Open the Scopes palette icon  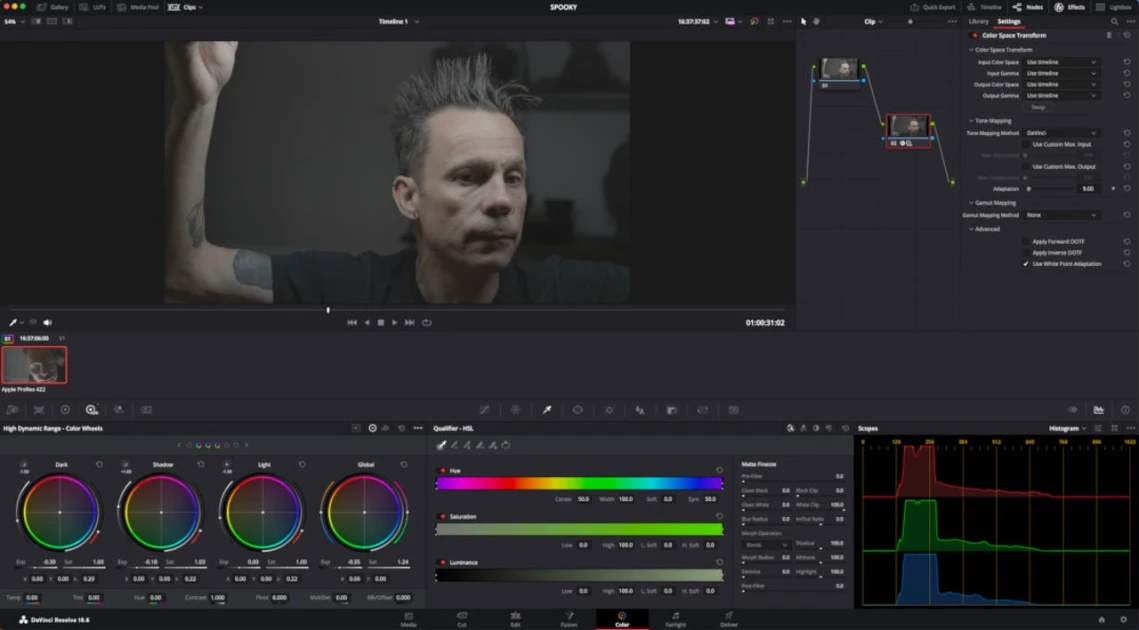point(1098,410)
